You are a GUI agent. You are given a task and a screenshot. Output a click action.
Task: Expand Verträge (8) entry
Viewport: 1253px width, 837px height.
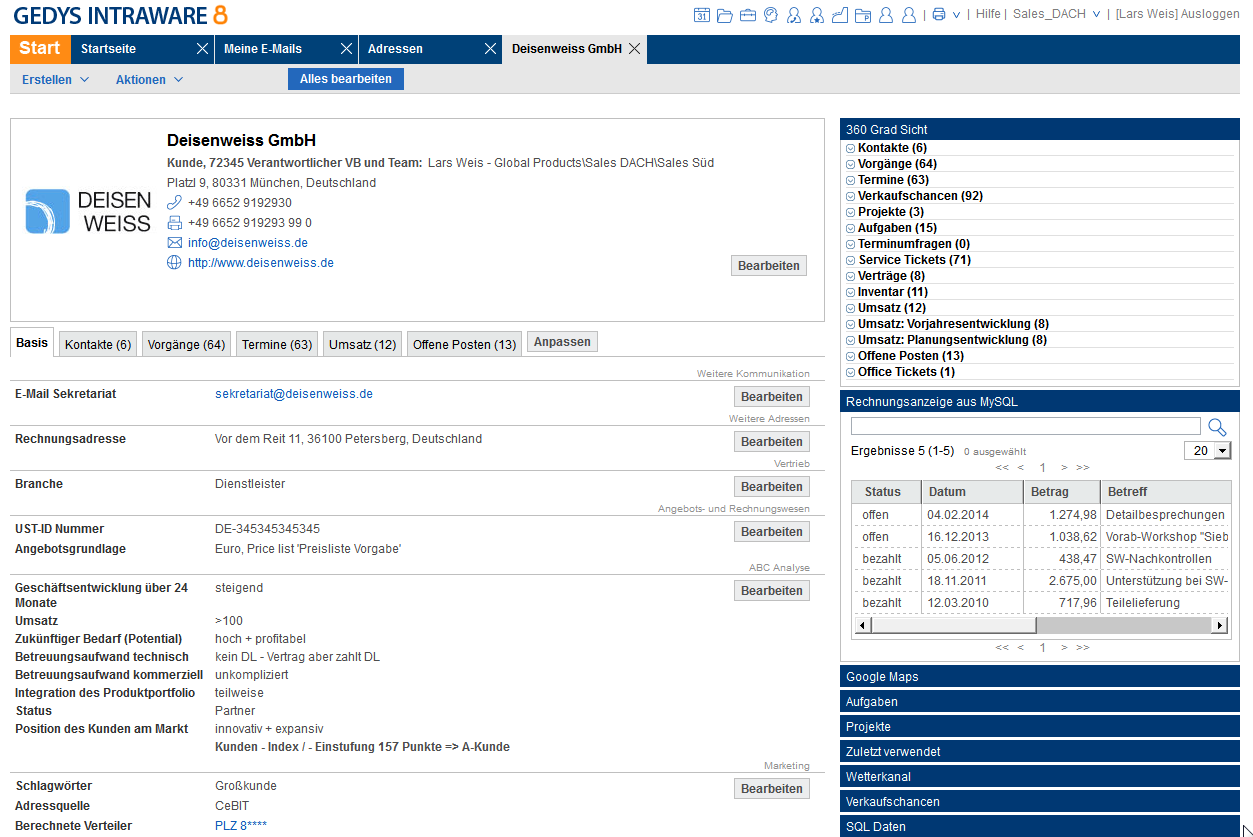click(x=851, y=276)
